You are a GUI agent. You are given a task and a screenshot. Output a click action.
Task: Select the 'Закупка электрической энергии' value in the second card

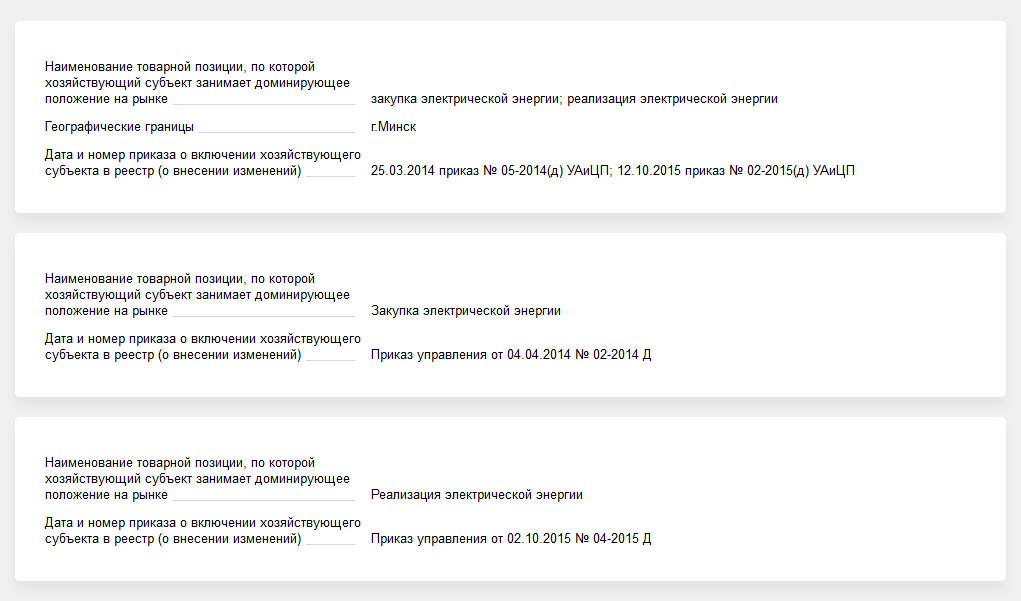(x=465, y=311)
